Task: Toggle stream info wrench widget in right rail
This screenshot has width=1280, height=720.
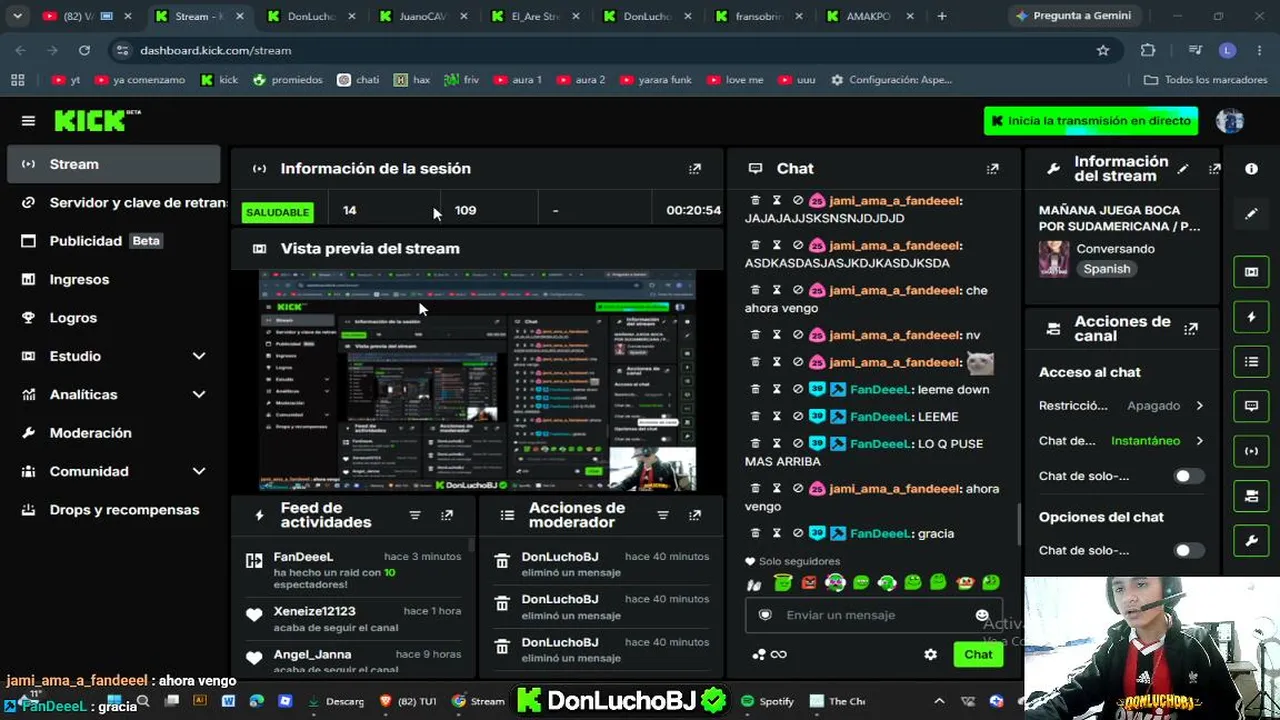Action: [1251, 541]
